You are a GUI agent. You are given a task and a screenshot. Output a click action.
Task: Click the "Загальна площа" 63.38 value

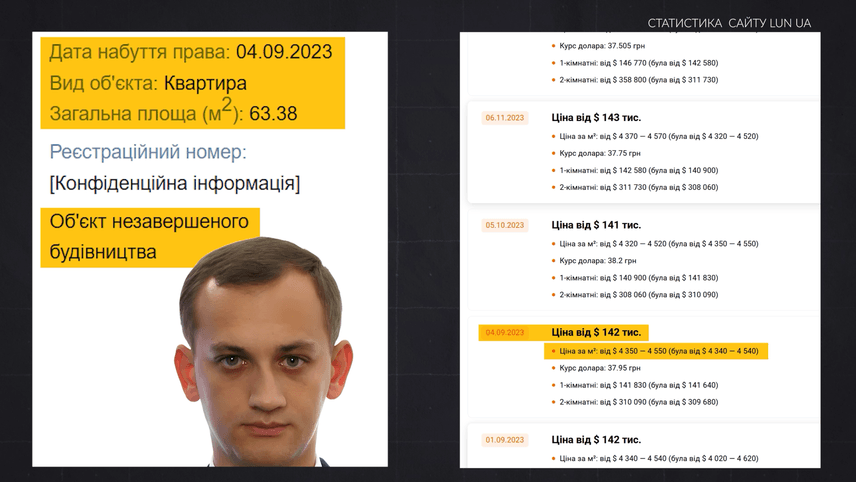point(273,114)
